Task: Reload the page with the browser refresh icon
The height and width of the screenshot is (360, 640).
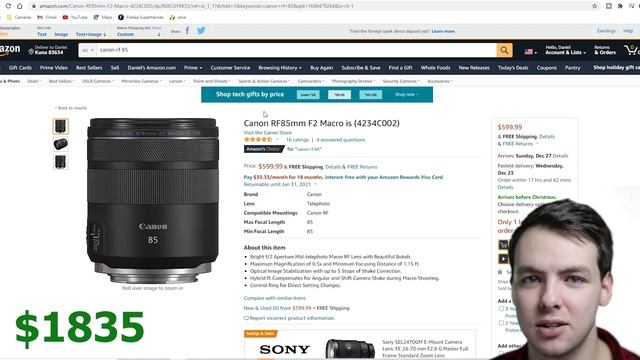Action: [x=8, y=6]
